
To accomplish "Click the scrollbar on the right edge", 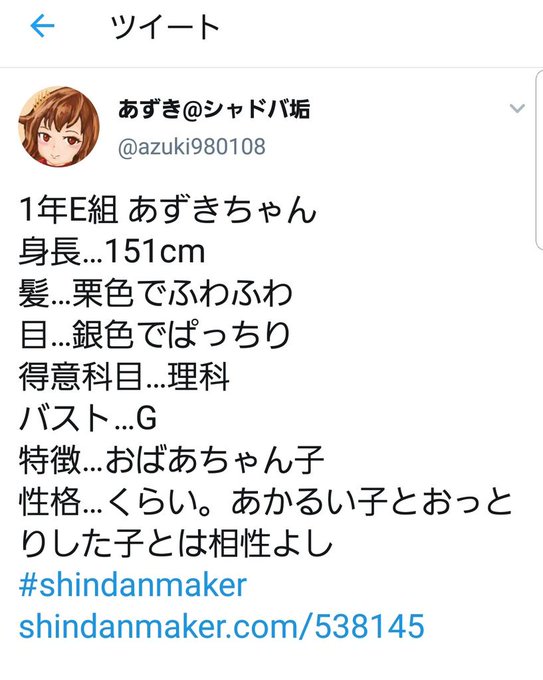I will 539,160.
